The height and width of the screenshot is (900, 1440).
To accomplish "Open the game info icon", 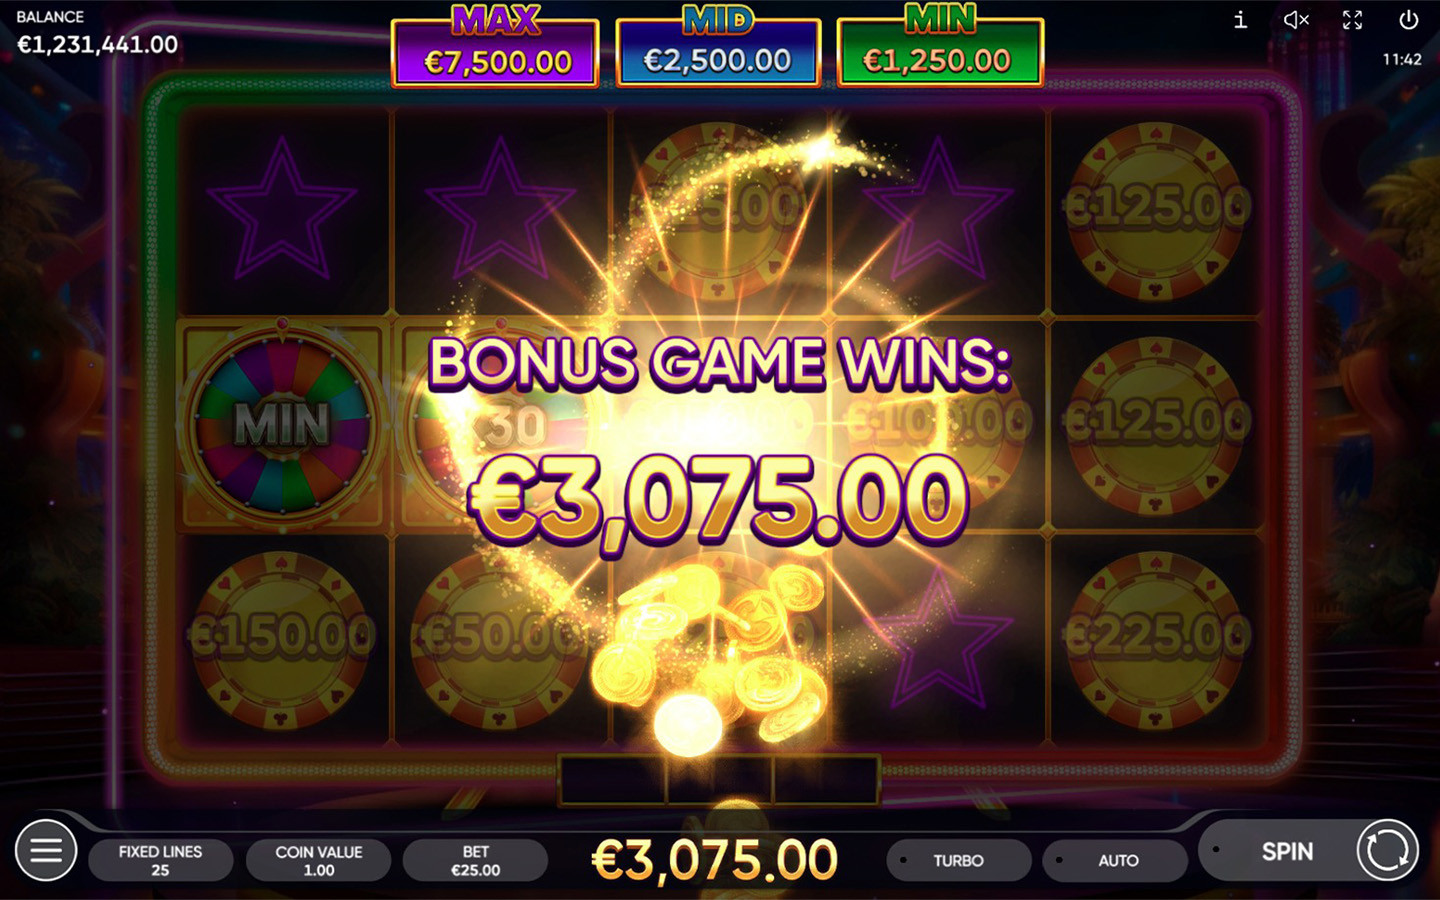I will 1240,20.
